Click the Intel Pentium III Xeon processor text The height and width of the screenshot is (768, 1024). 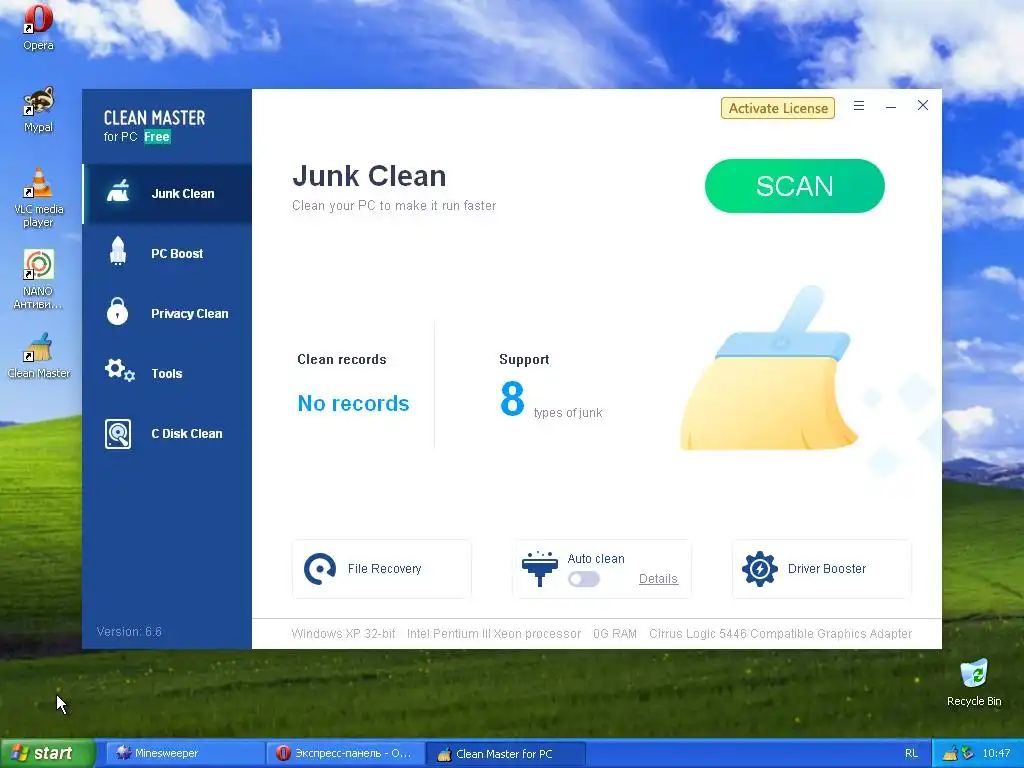494,633
